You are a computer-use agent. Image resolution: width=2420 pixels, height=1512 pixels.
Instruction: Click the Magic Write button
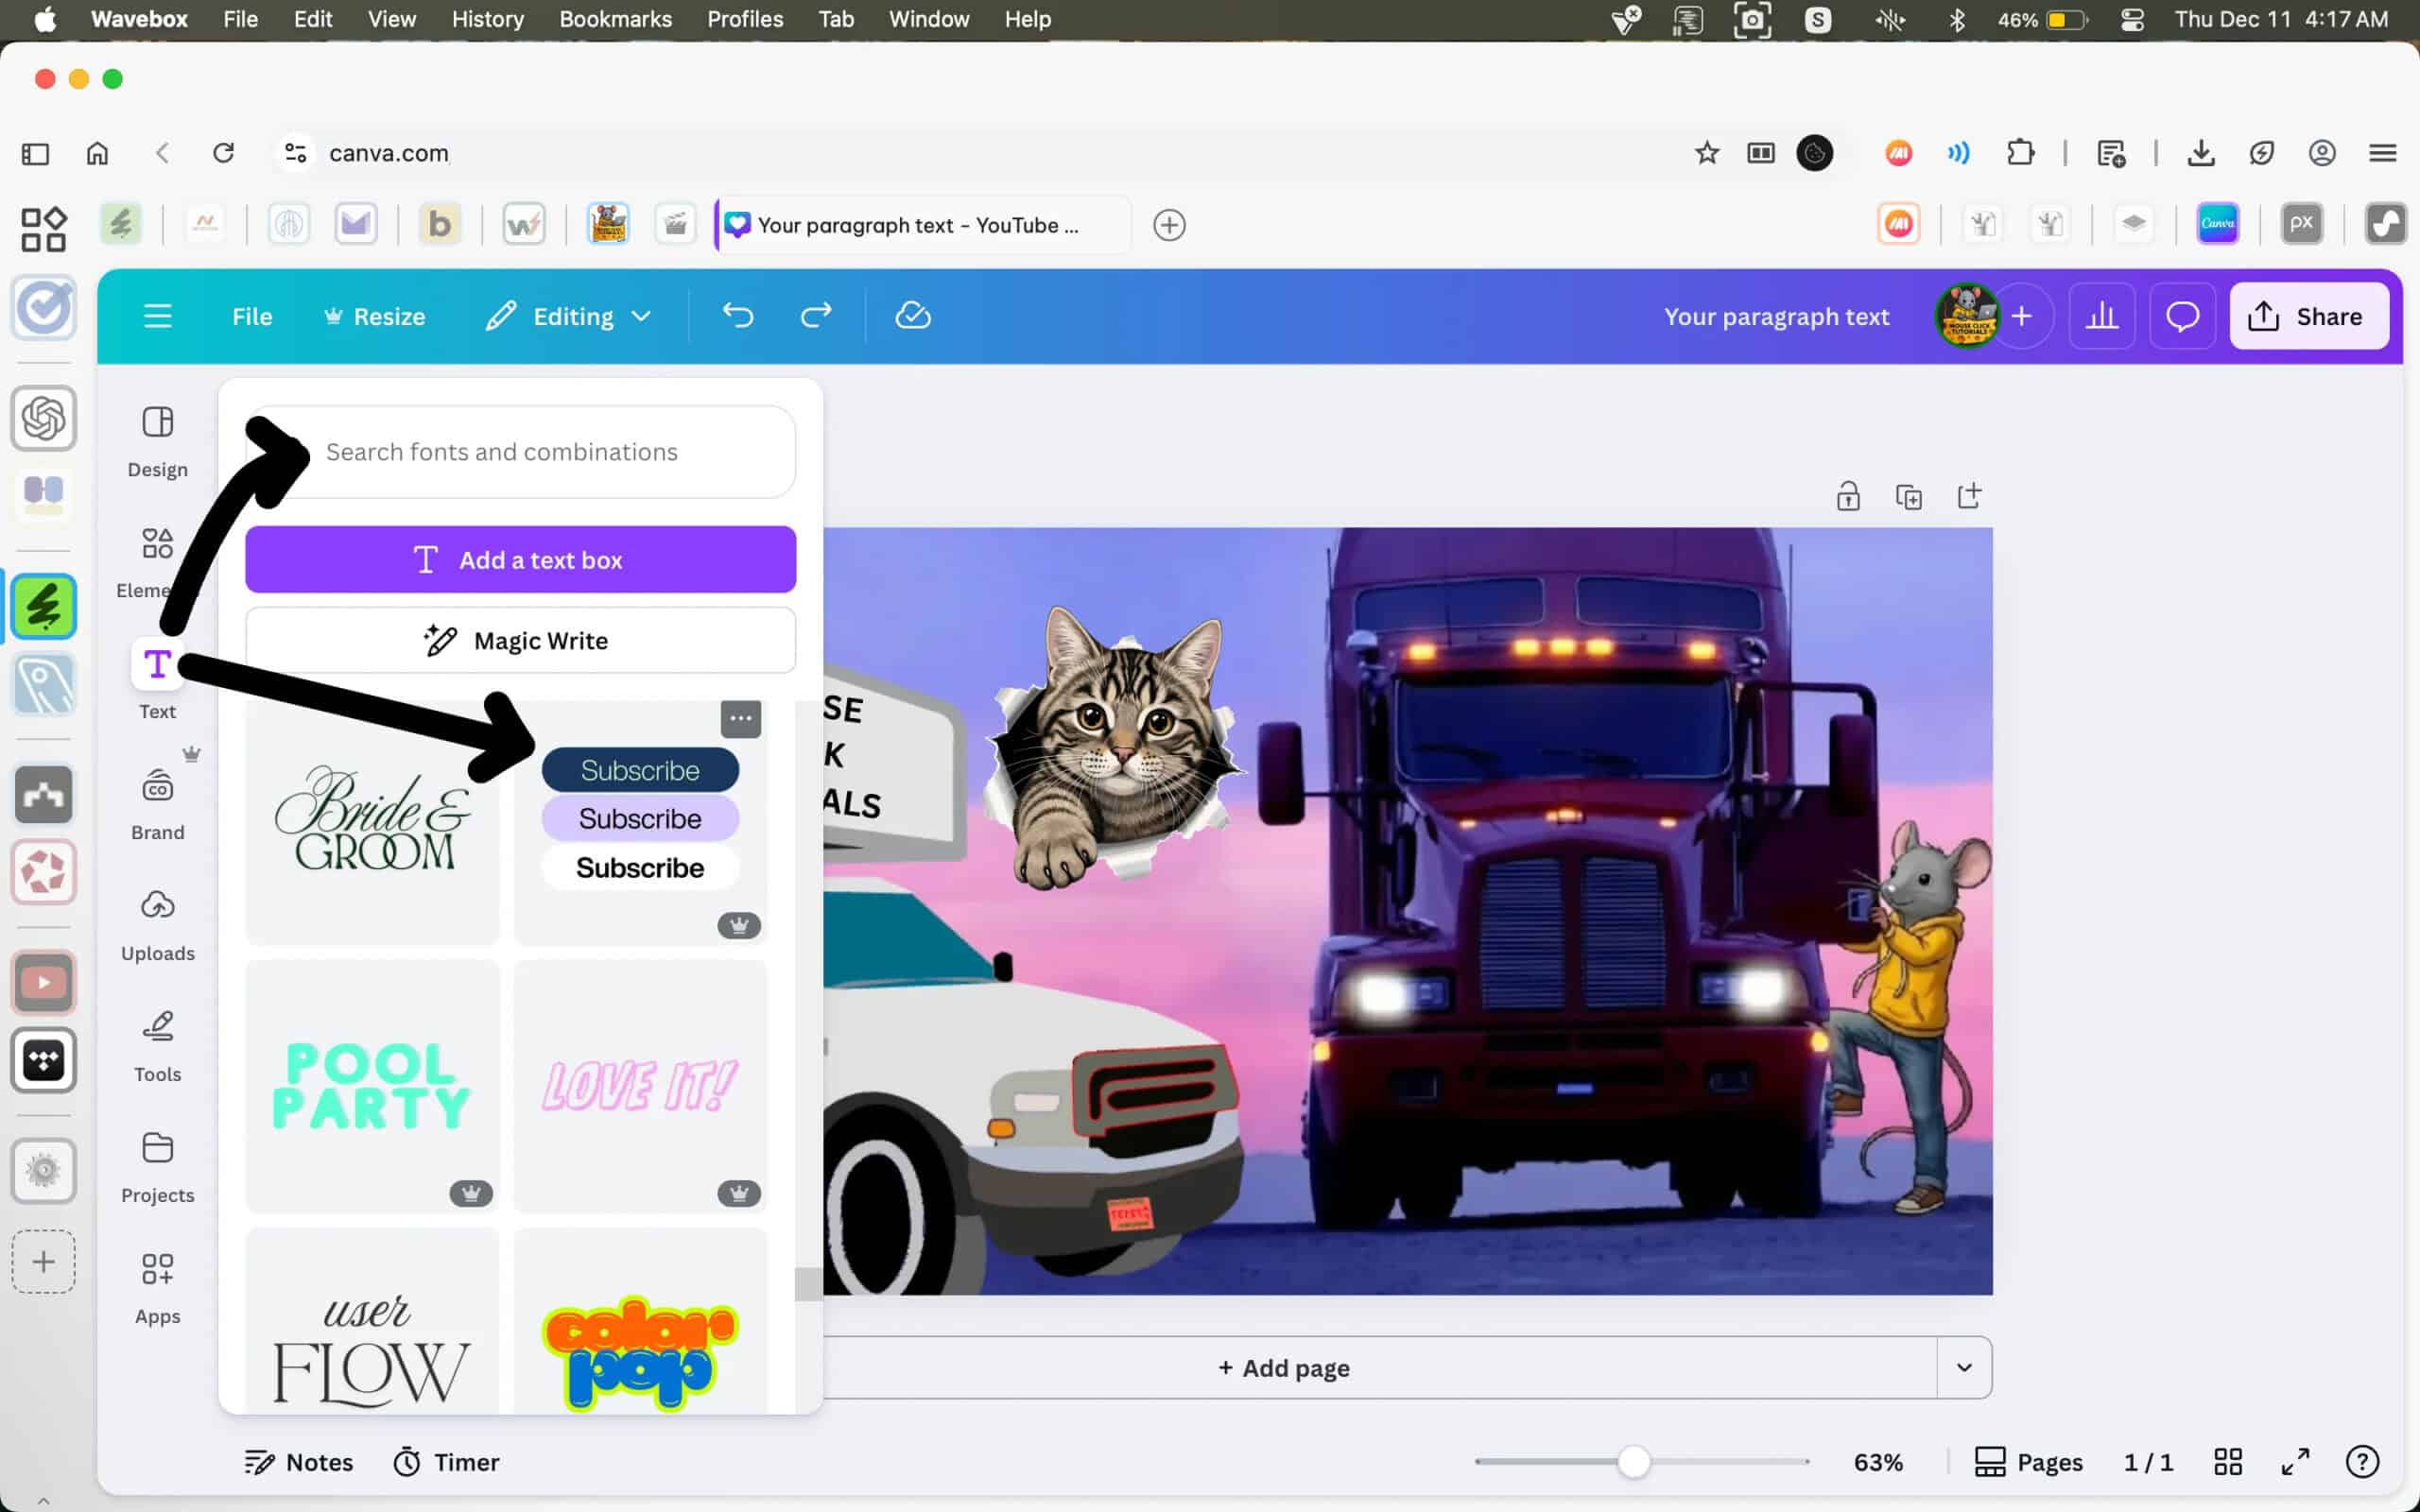click(x=520, y=640)
